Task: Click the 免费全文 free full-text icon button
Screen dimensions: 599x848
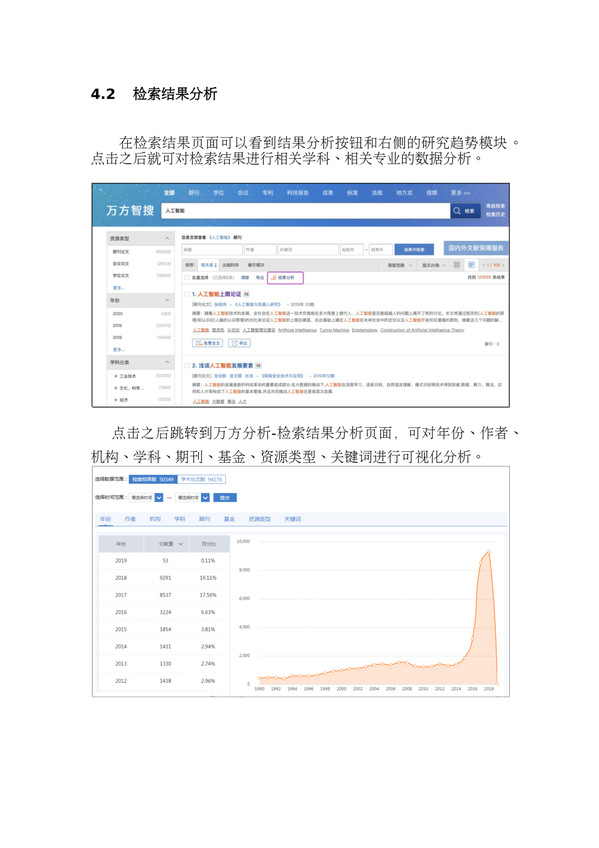Action: click(207, 343)
